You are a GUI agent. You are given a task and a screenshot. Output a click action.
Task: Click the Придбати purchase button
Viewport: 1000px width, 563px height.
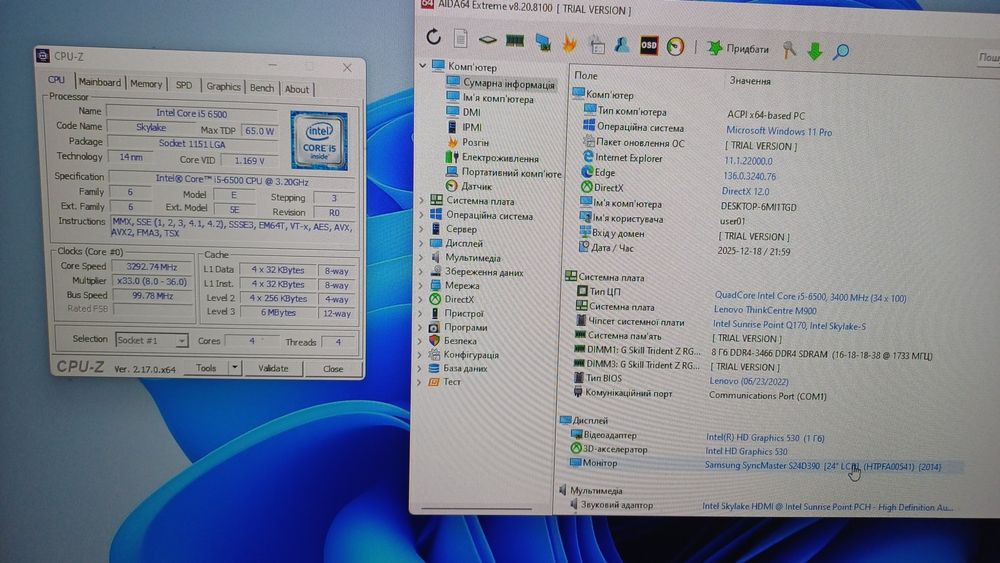(x=739, y=48)
